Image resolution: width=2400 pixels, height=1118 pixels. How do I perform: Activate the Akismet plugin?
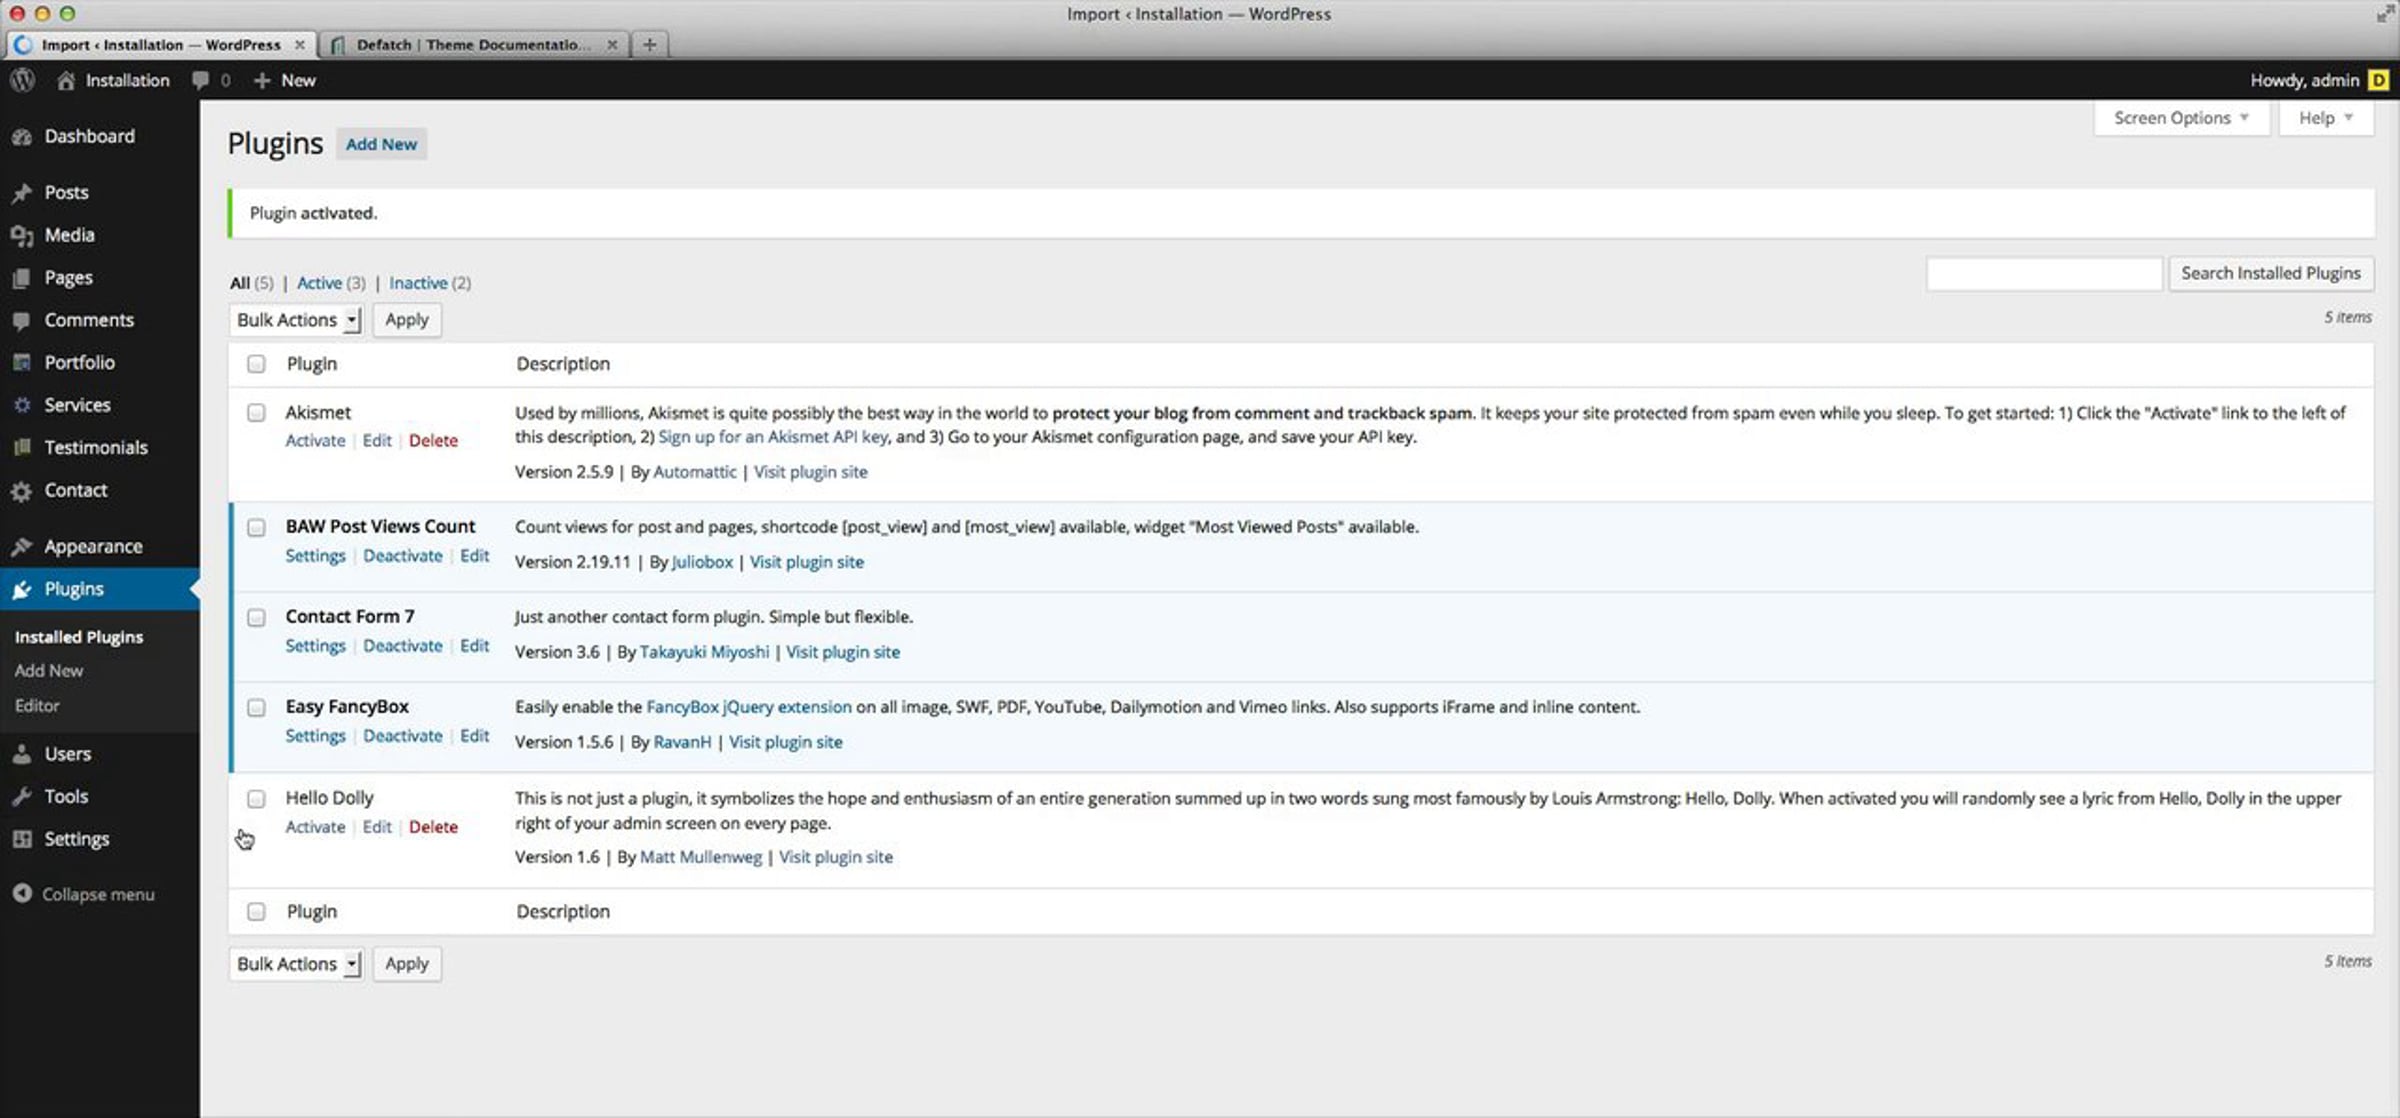click(315, 440)
